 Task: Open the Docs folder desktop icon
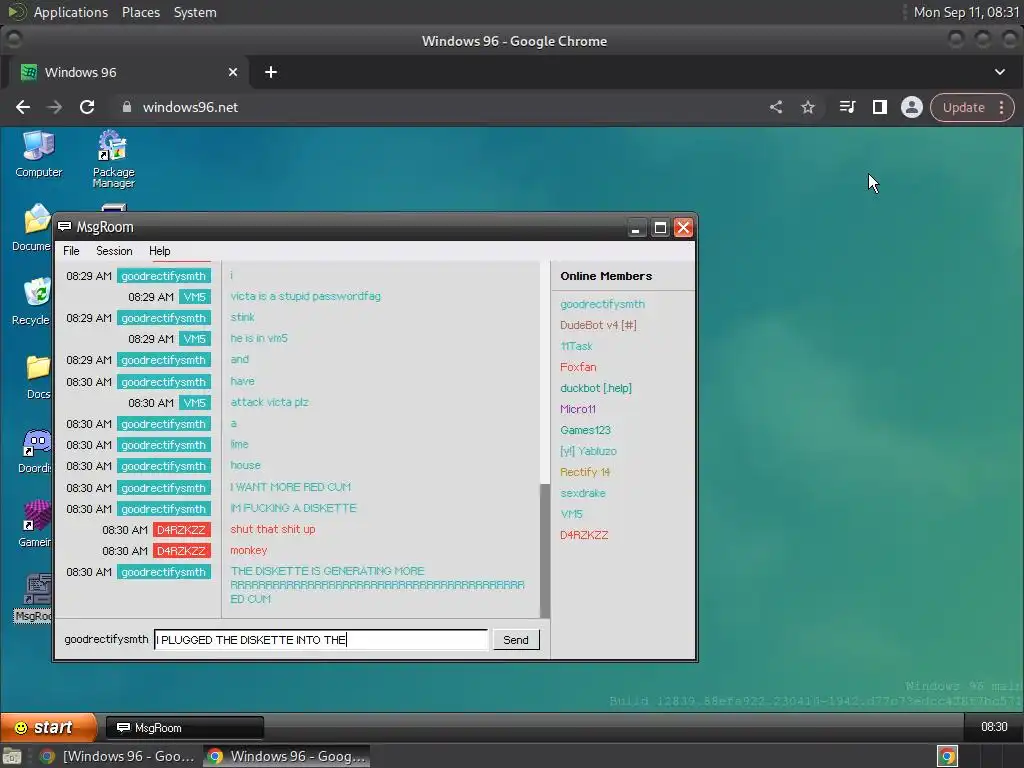[x=38, y=376]
